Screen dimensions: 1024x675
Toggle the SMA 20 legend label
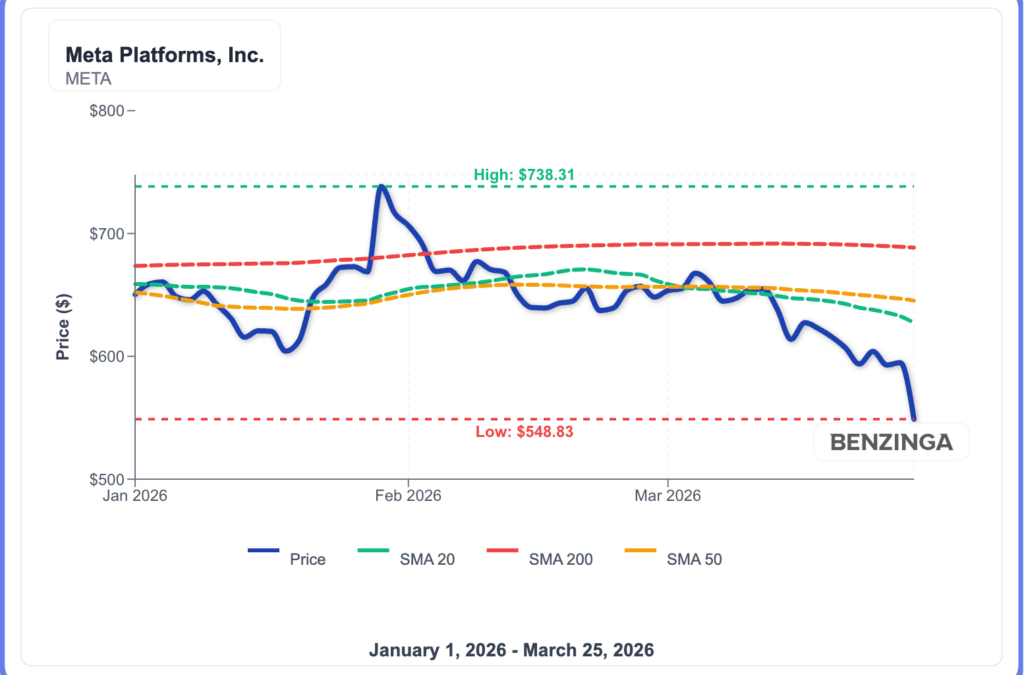pos(427,560)
